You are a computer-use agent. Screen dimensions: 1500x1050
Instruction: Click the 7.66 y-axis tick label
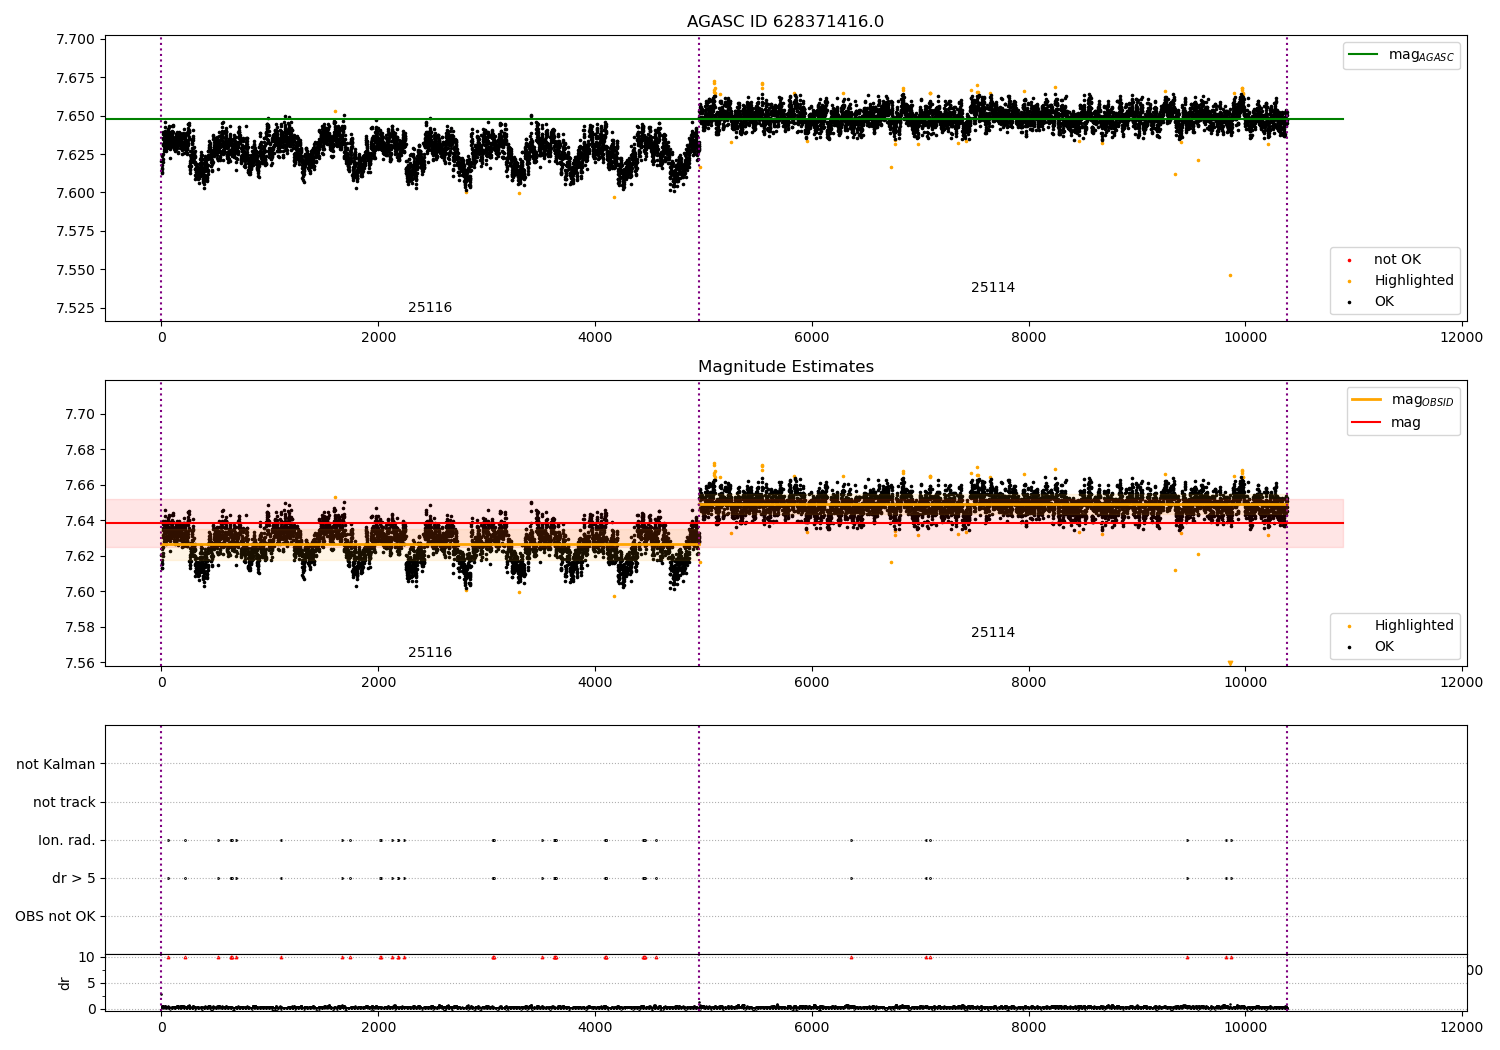pyautogui.click(x=79, y=485)
